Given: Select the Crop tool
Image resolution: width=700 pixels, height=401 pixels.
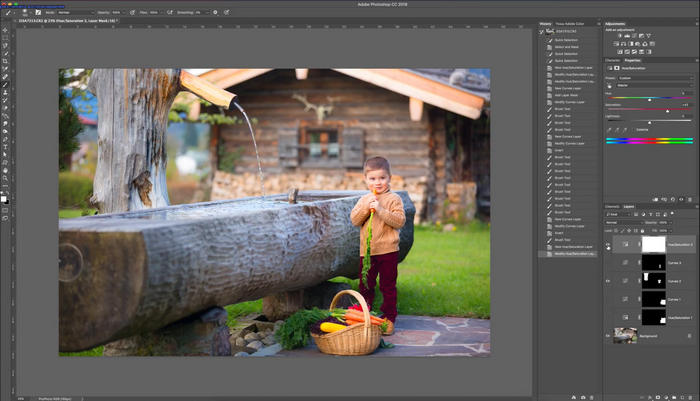Looking at the screenshot, I should pyautogui.click(x=5, y=61).
